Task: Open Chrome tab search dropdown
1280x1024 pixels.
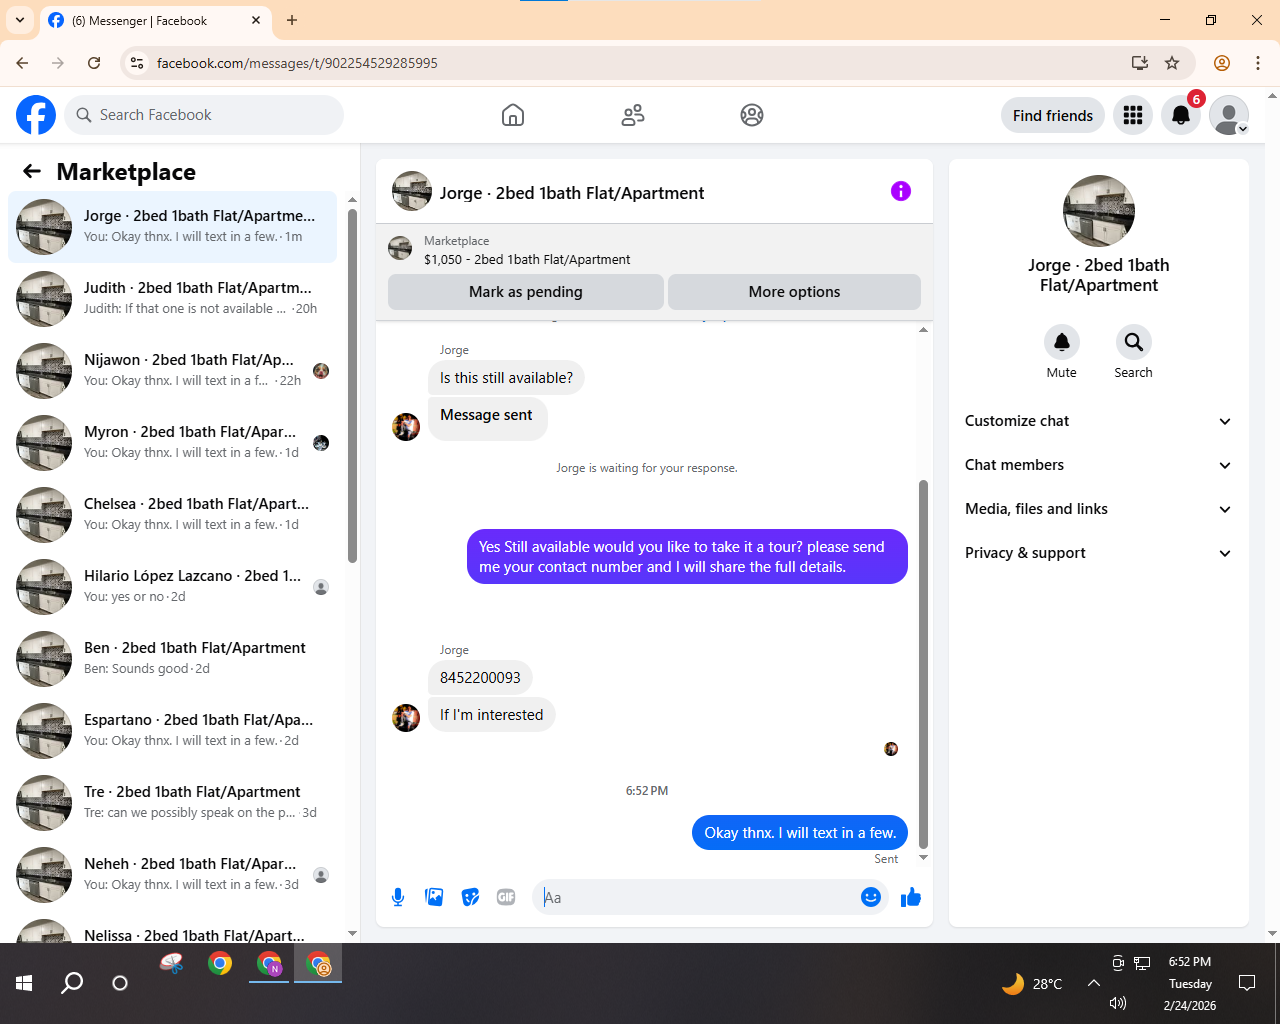Action: (x=20, y=20)
